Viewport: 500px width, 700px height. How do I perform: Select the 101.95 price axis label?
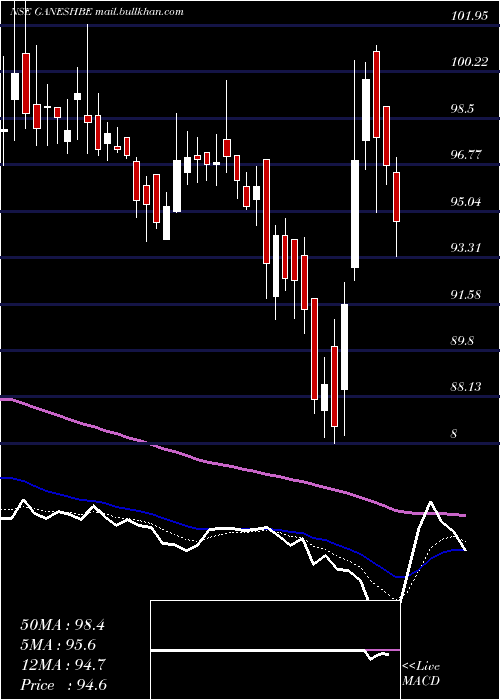469,16
